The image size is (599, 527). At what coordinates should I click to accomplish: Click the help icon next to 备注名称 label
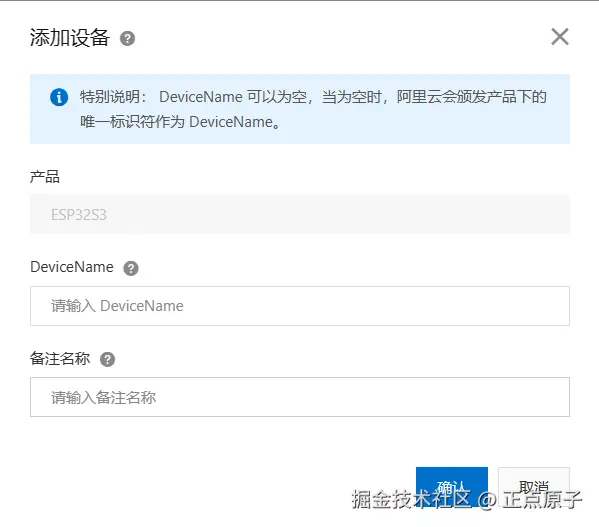pyautogui.click(x=107, y=359)
